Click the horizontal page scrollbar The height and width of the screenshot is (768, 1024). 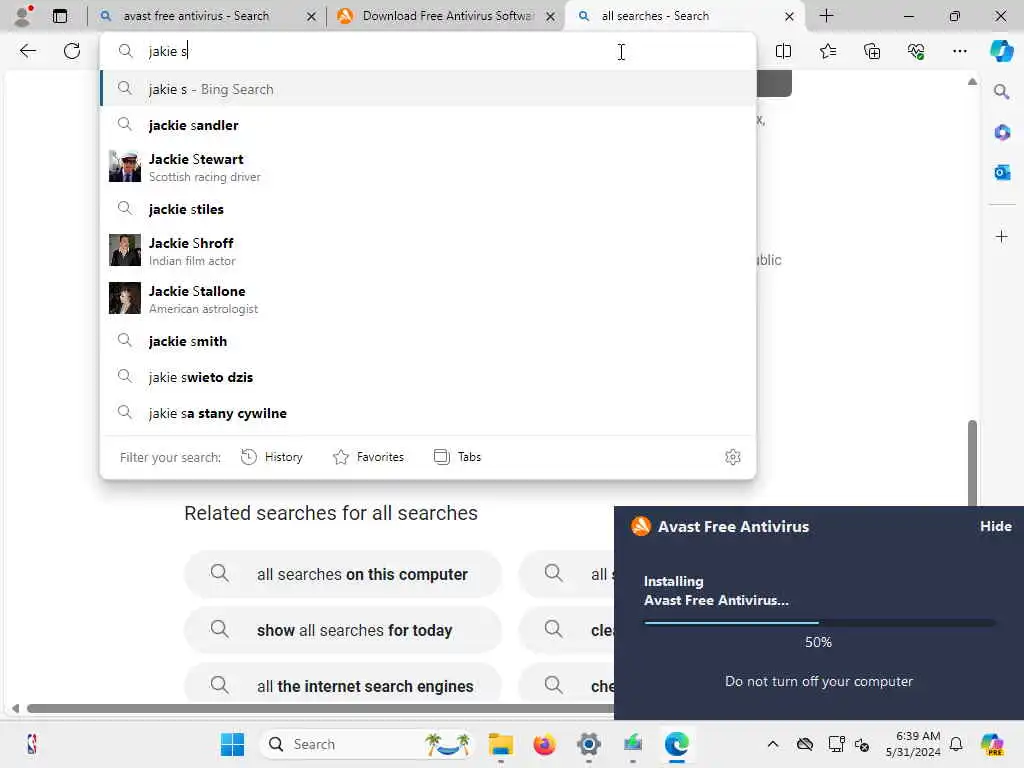(x=320, y=709)
